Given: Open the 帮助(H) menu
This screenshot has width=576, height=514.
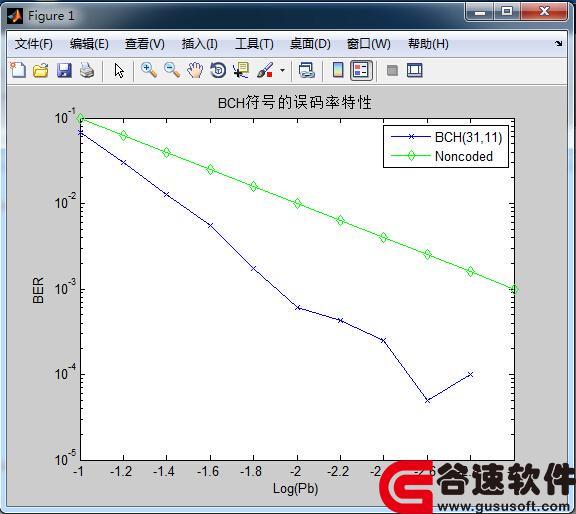Looking at the screenshot, I should coord(428,44).
